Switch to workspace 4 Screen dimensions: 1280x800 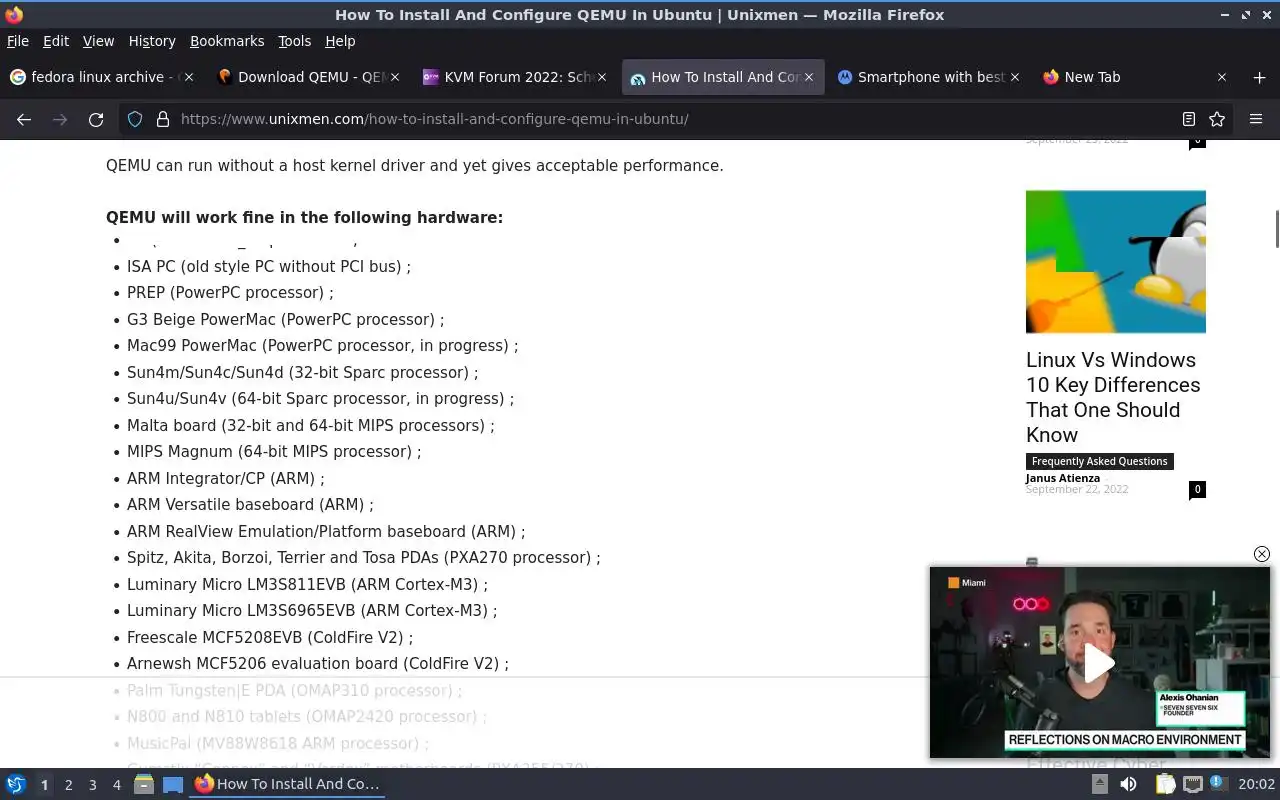[116, 785]
